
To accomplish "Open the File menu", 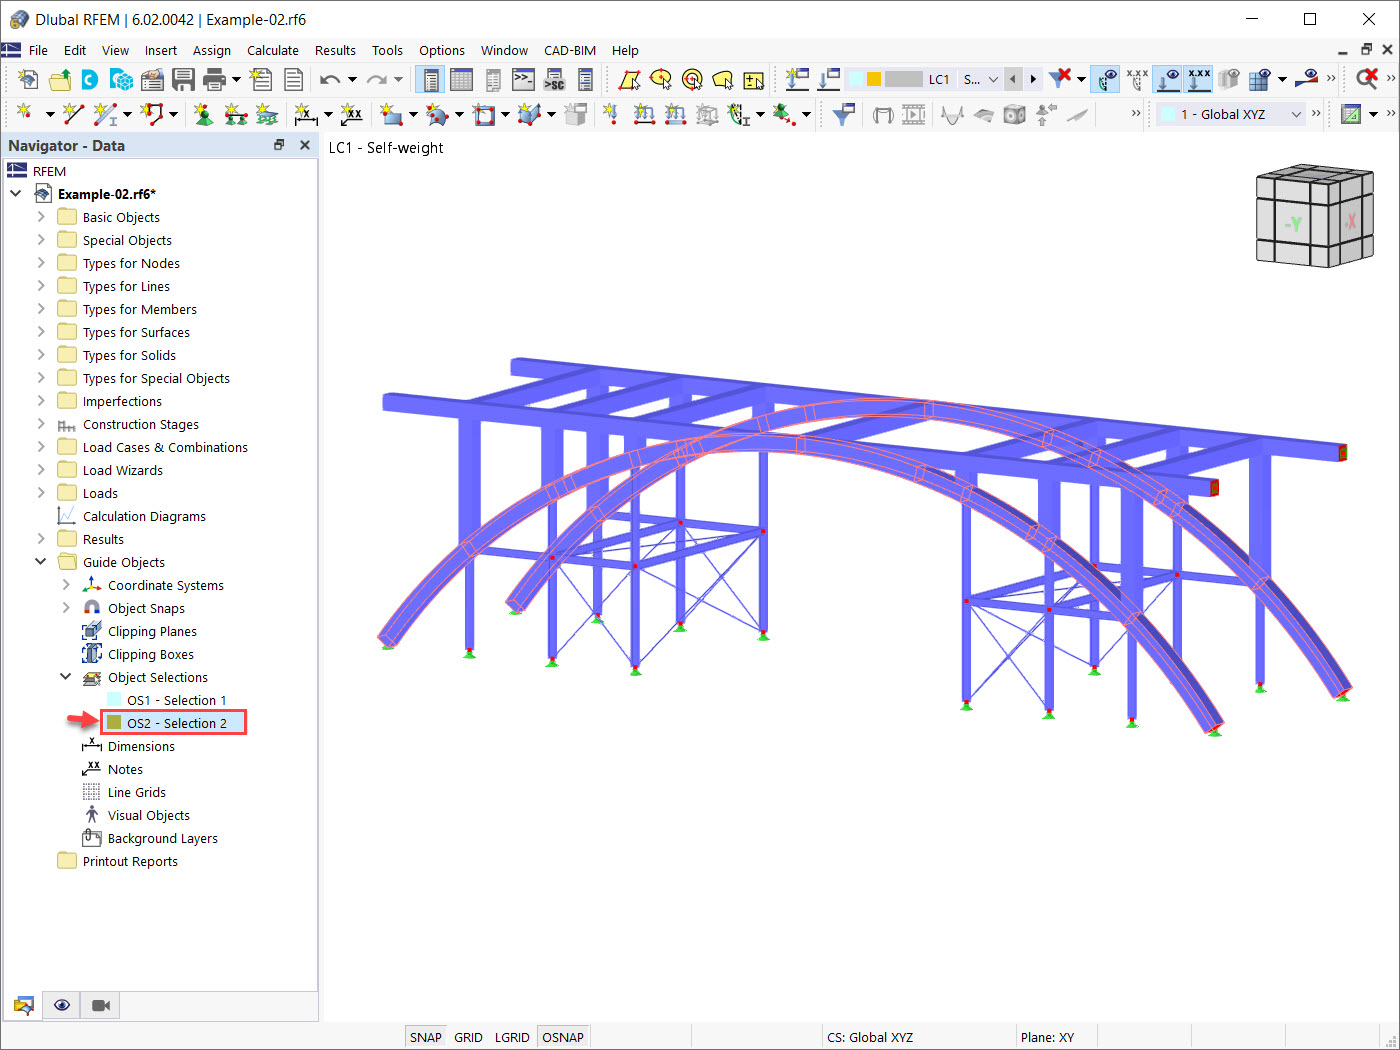I will point(38,50).
